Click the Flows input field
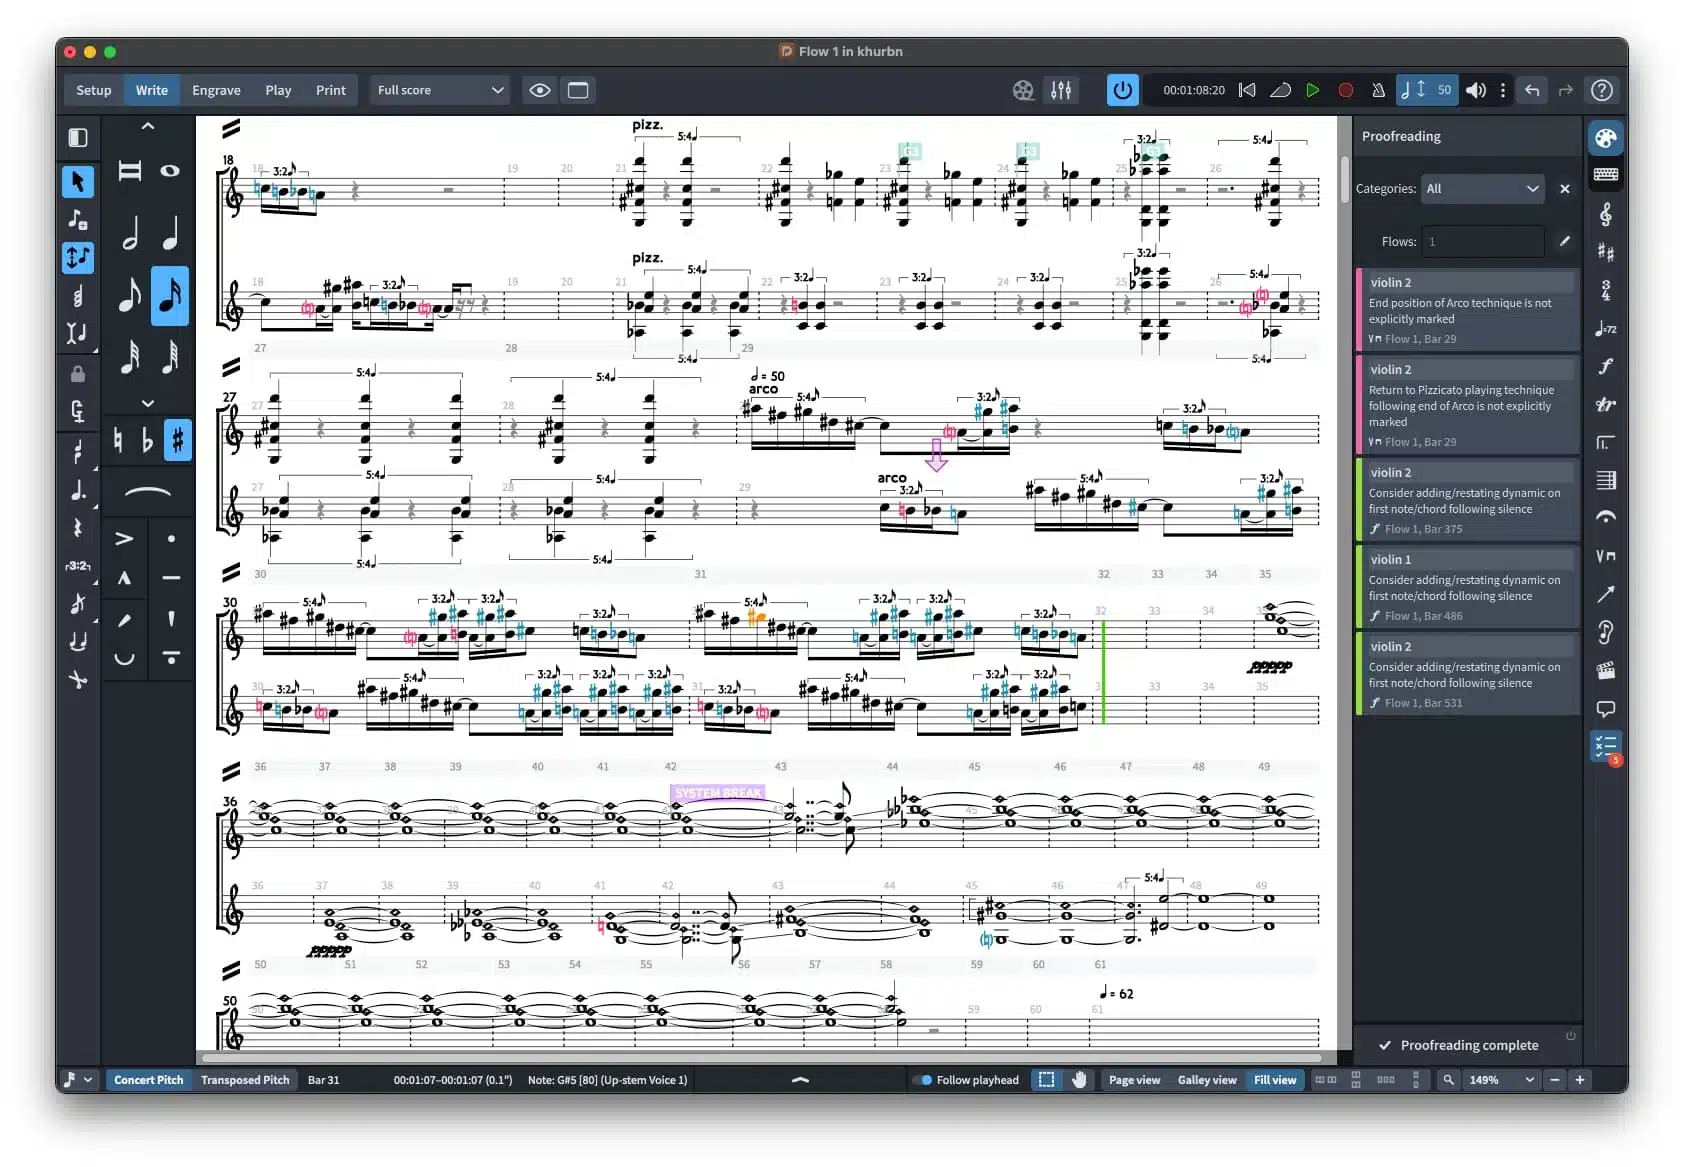Viewport: 1684px width, 1167px height. click(1483, 242)
